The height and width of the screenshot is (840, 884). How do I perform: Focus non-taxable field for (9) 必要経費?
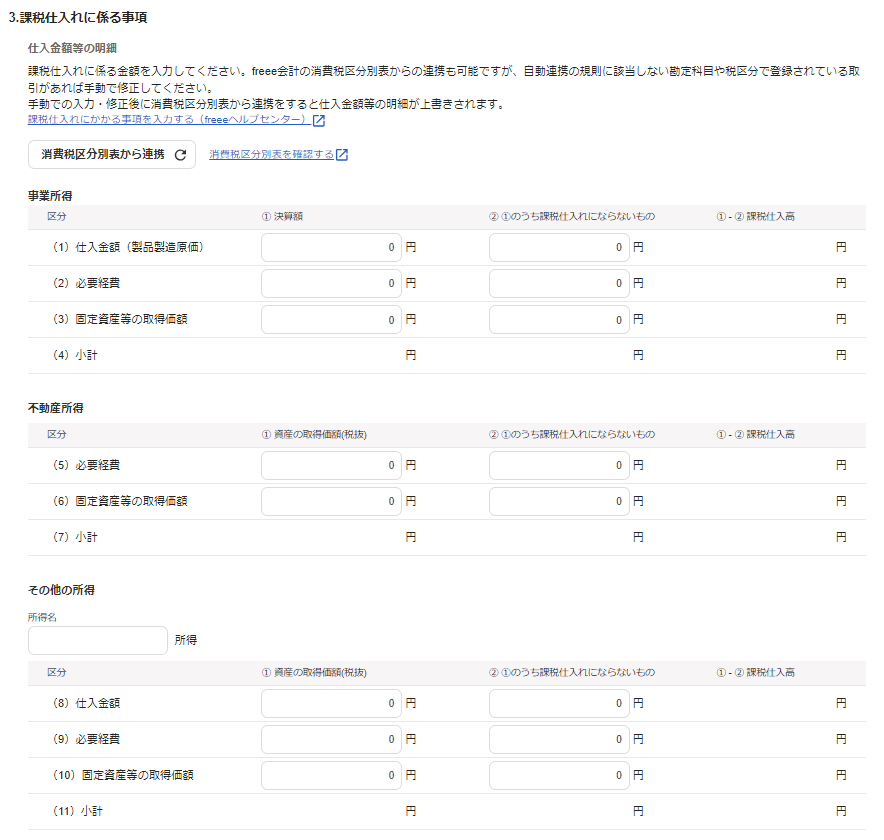click(x=559, y=740)
